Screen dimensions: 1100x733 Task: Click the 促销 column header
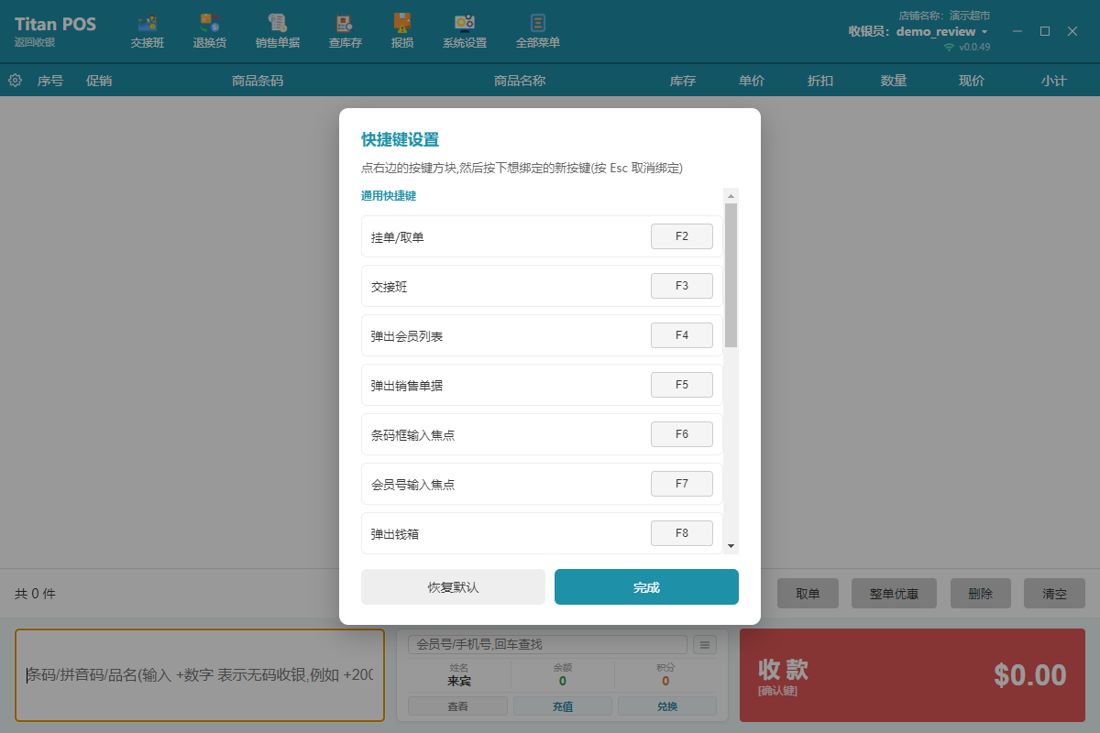point(99,81)
